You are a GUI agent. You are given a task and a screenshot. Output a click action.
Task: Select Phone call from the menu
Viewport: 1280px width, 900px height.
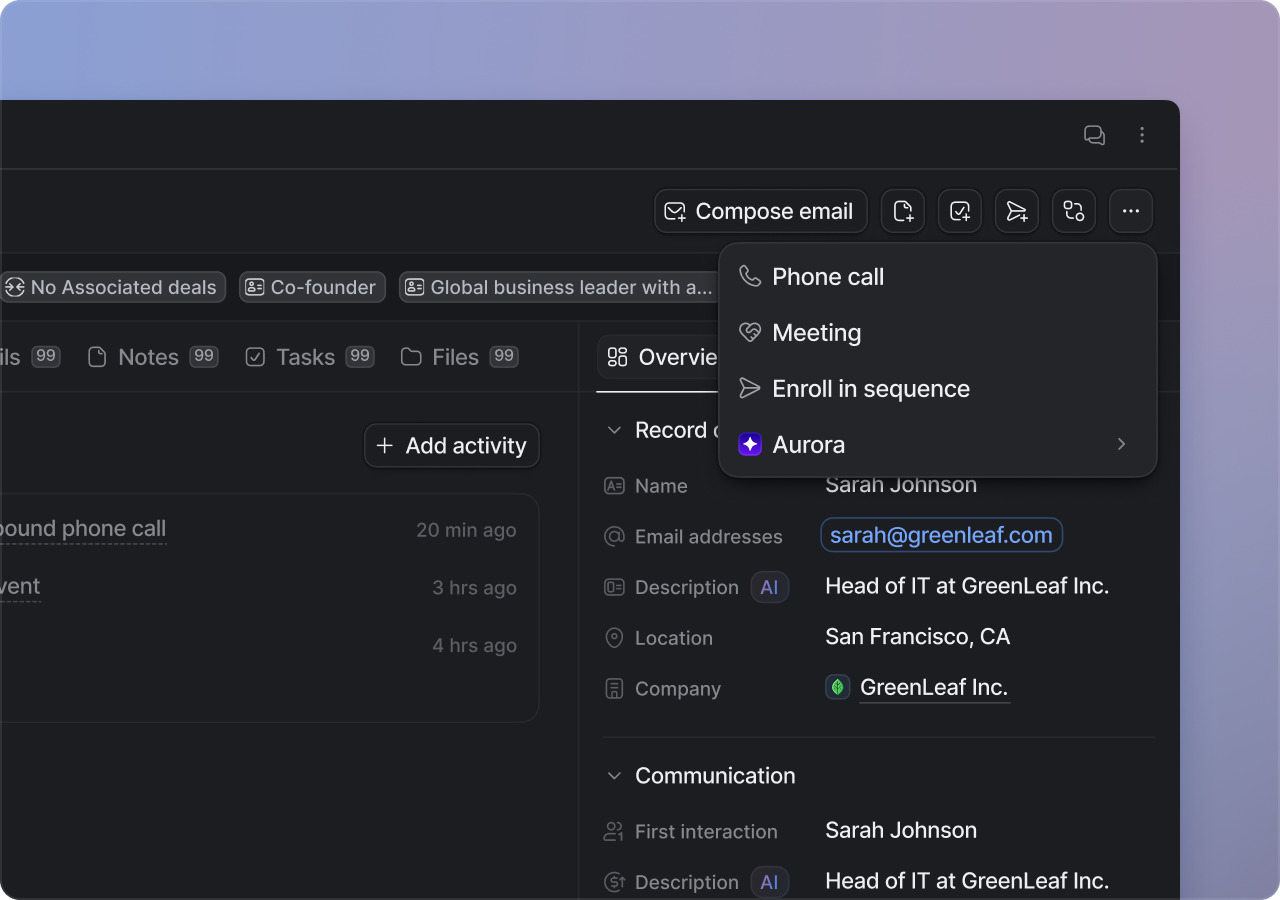(x=938, y=277)
